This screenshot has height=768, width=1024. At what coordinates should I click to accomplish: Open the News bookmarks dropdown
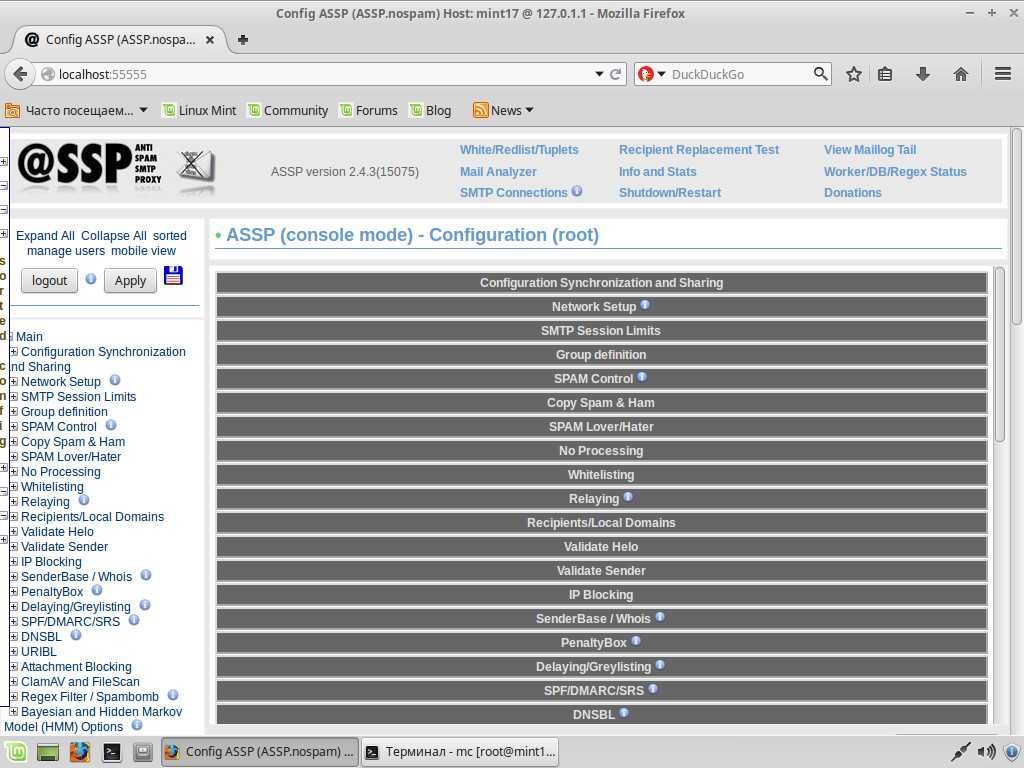tap(504, 110)
